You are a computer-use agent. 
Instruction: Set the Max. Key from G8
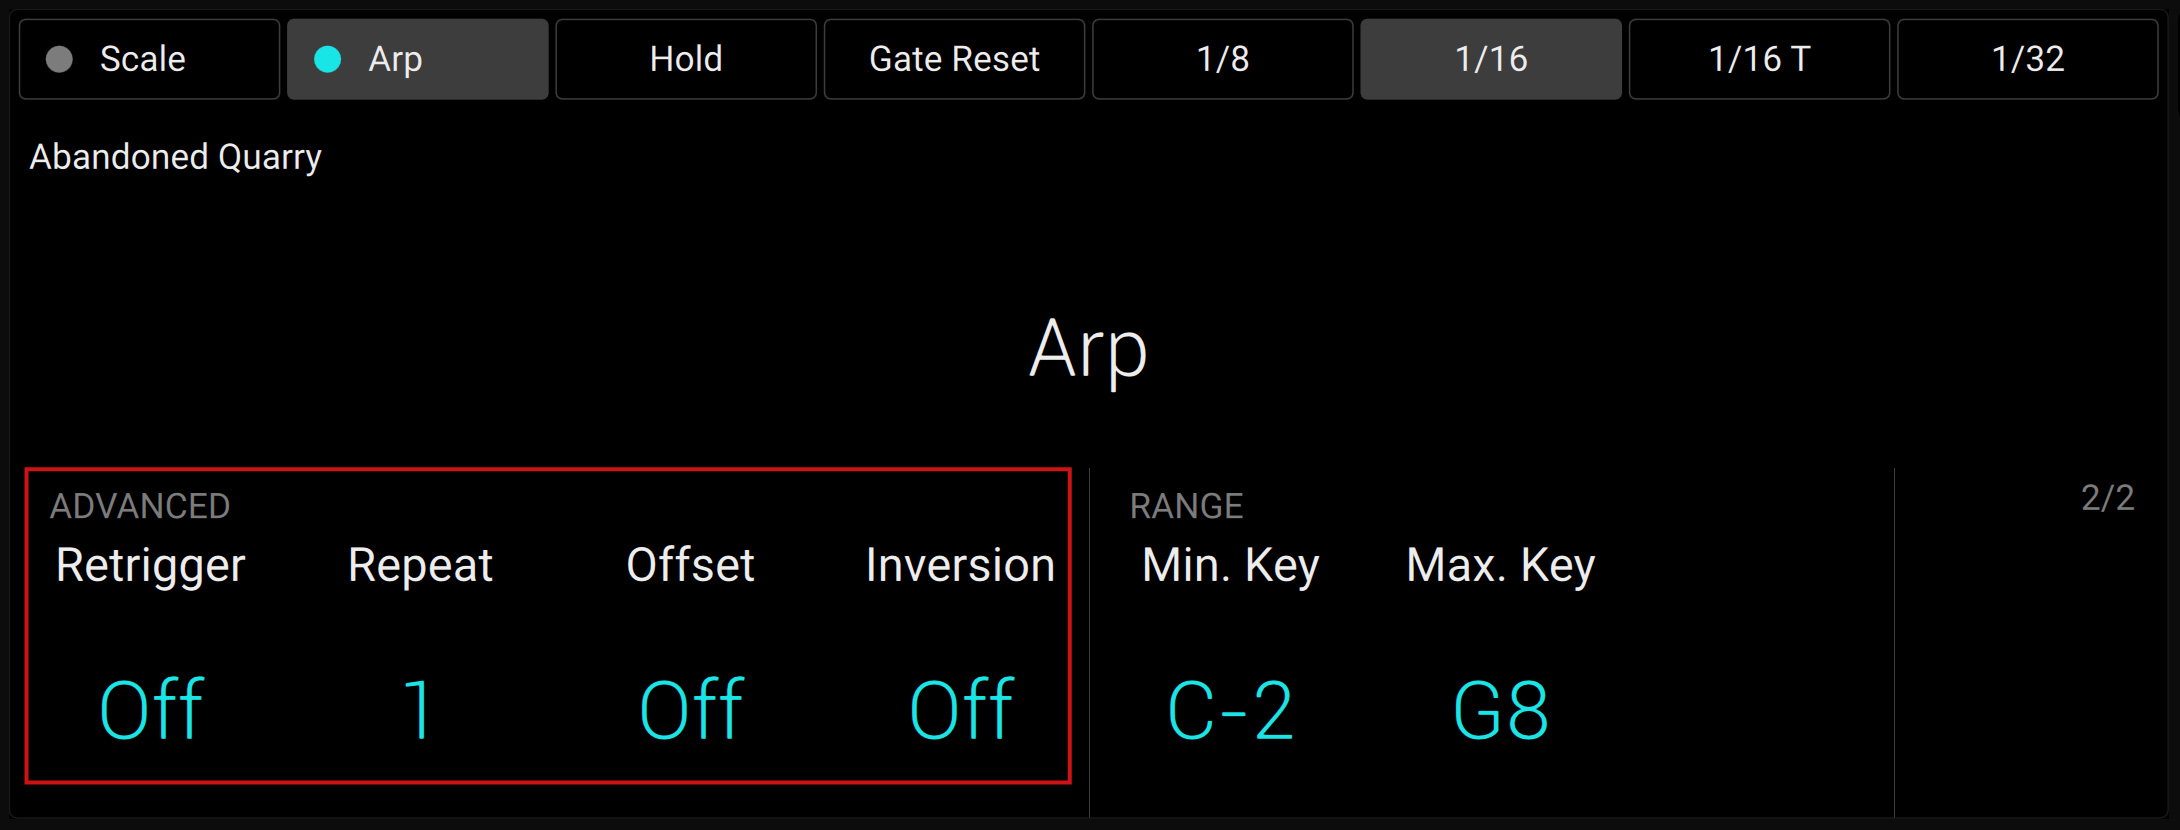click(x=1499, y=707)
